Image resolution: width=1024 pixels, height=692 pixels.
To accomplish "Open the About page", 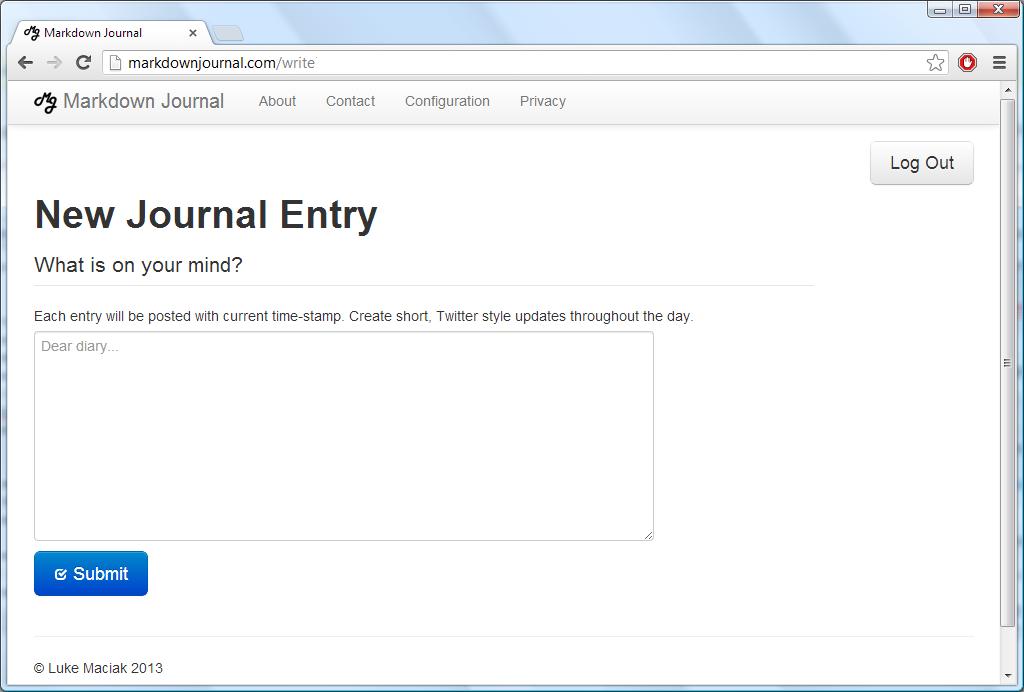I will 277,101.
